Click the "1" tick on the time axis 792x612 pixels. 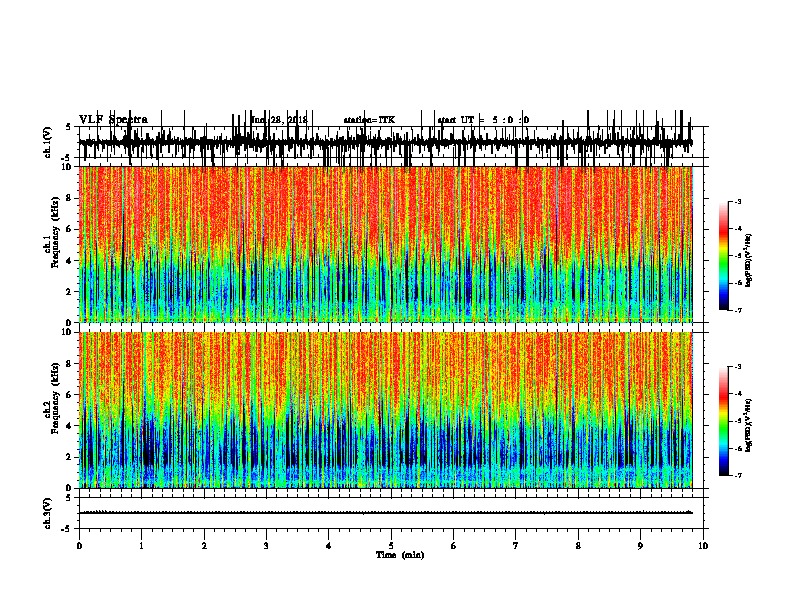[x=141, y=546]
